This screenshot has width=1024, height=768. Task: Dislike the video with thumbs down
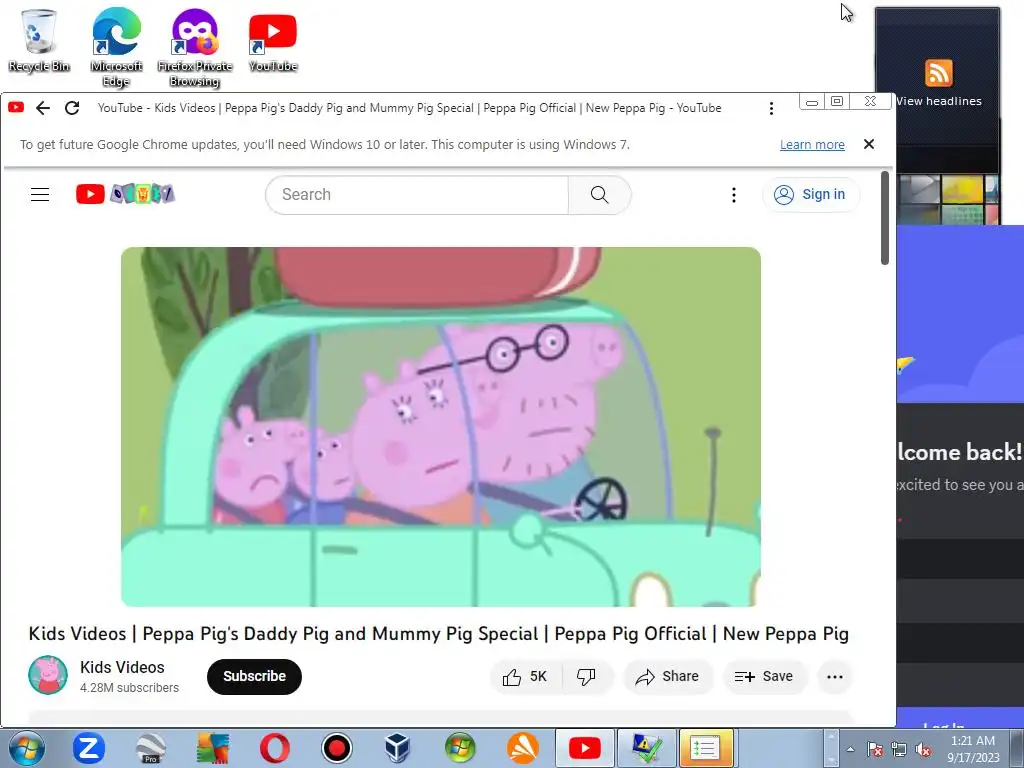pyautogui.click(x=586, y=677)
